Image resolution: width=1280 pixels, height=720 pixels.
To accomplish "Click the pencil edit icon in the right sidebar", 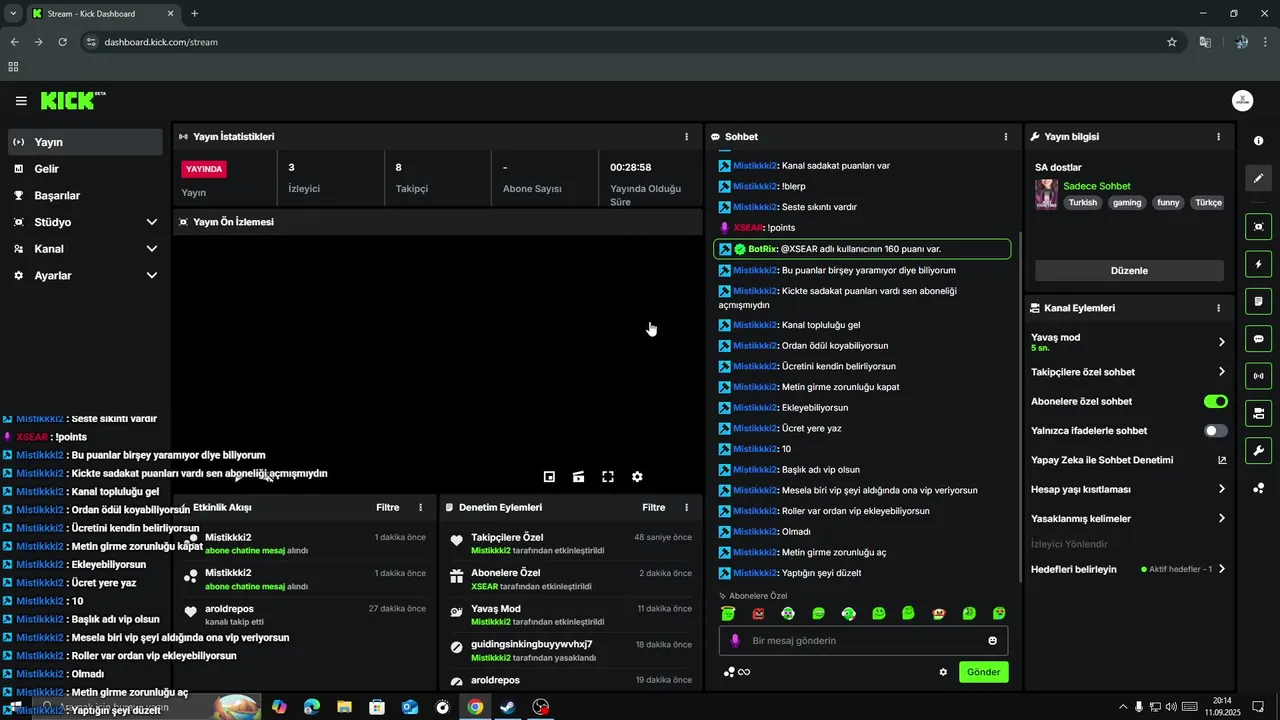I will (x=1259, y=178).
